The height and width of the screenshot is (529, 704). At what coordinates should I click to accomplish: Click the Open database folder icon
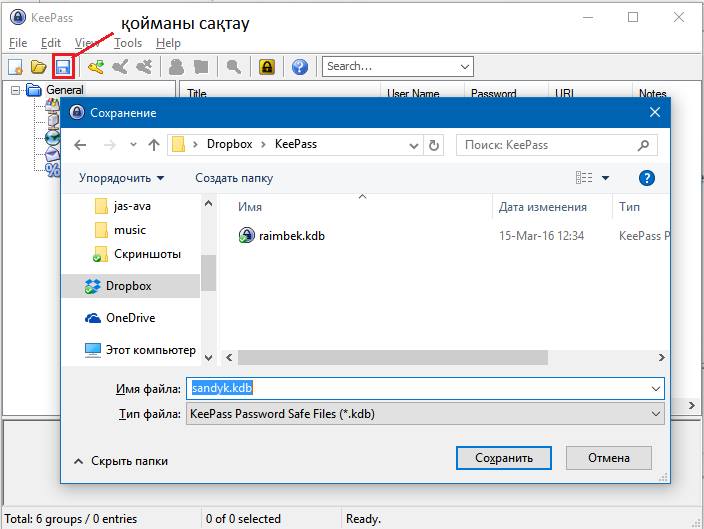[39, 67]
